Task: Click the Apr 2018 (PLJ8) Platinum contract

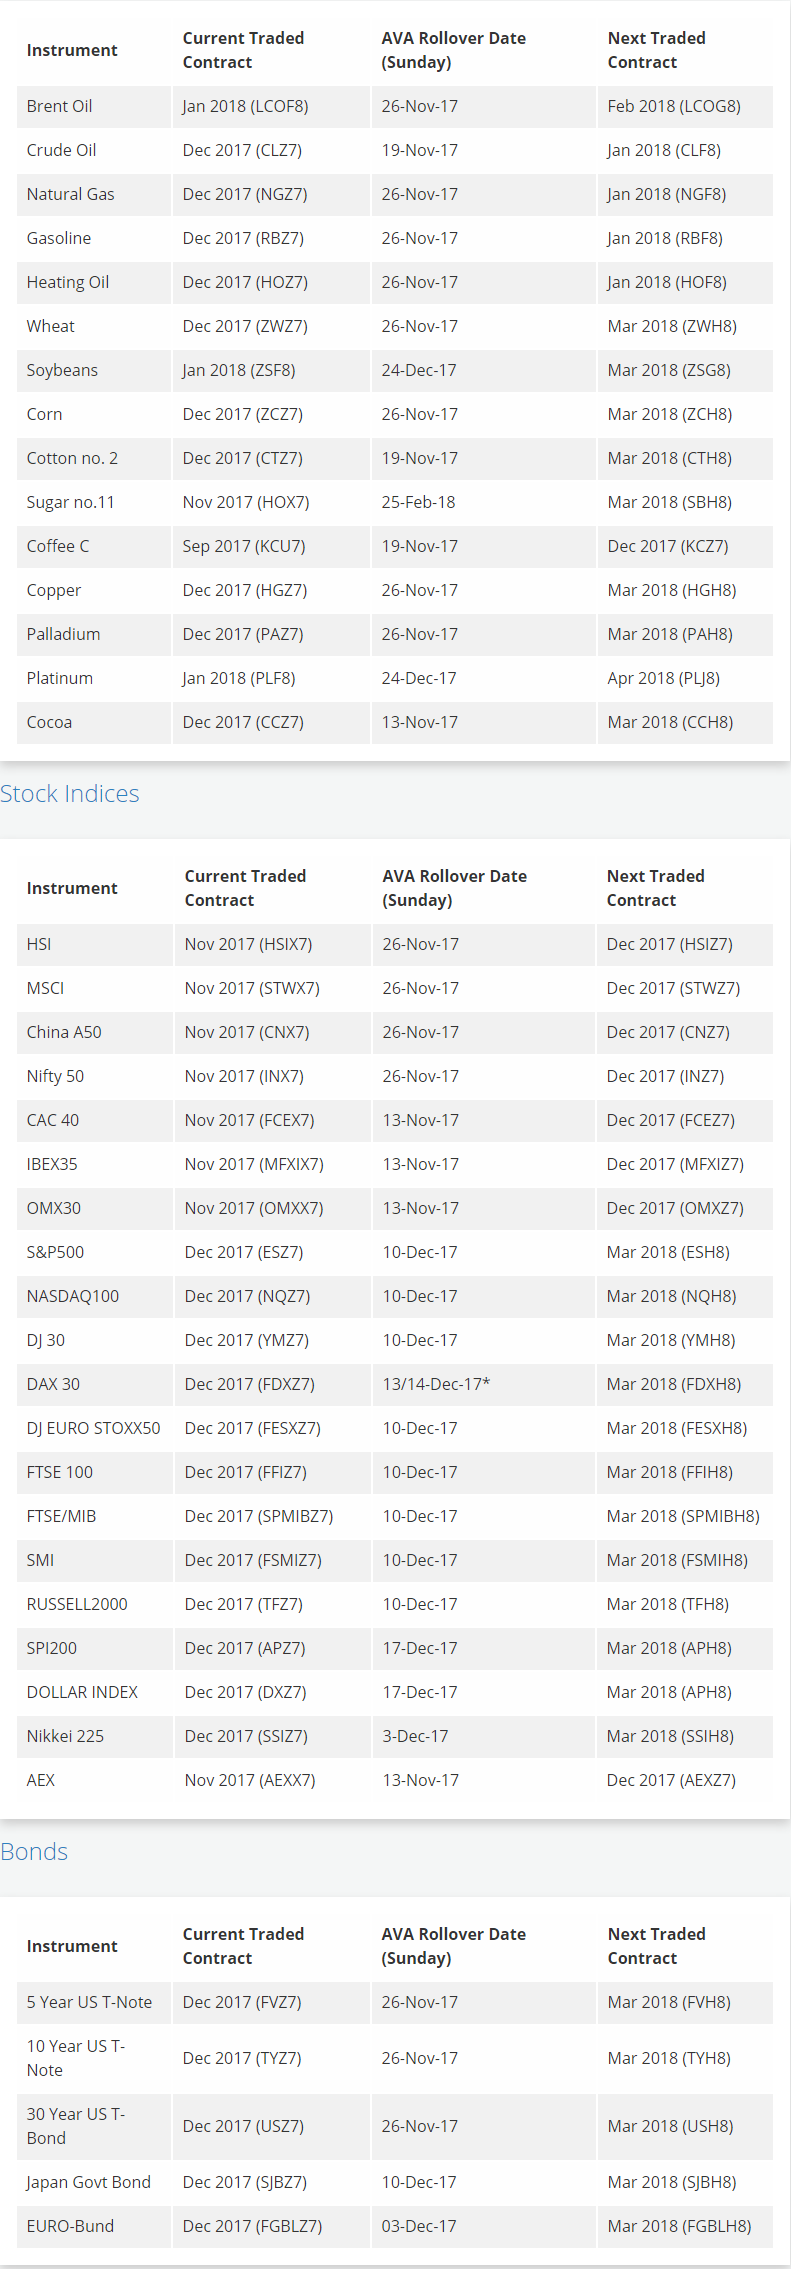Action: coord(663,678)
